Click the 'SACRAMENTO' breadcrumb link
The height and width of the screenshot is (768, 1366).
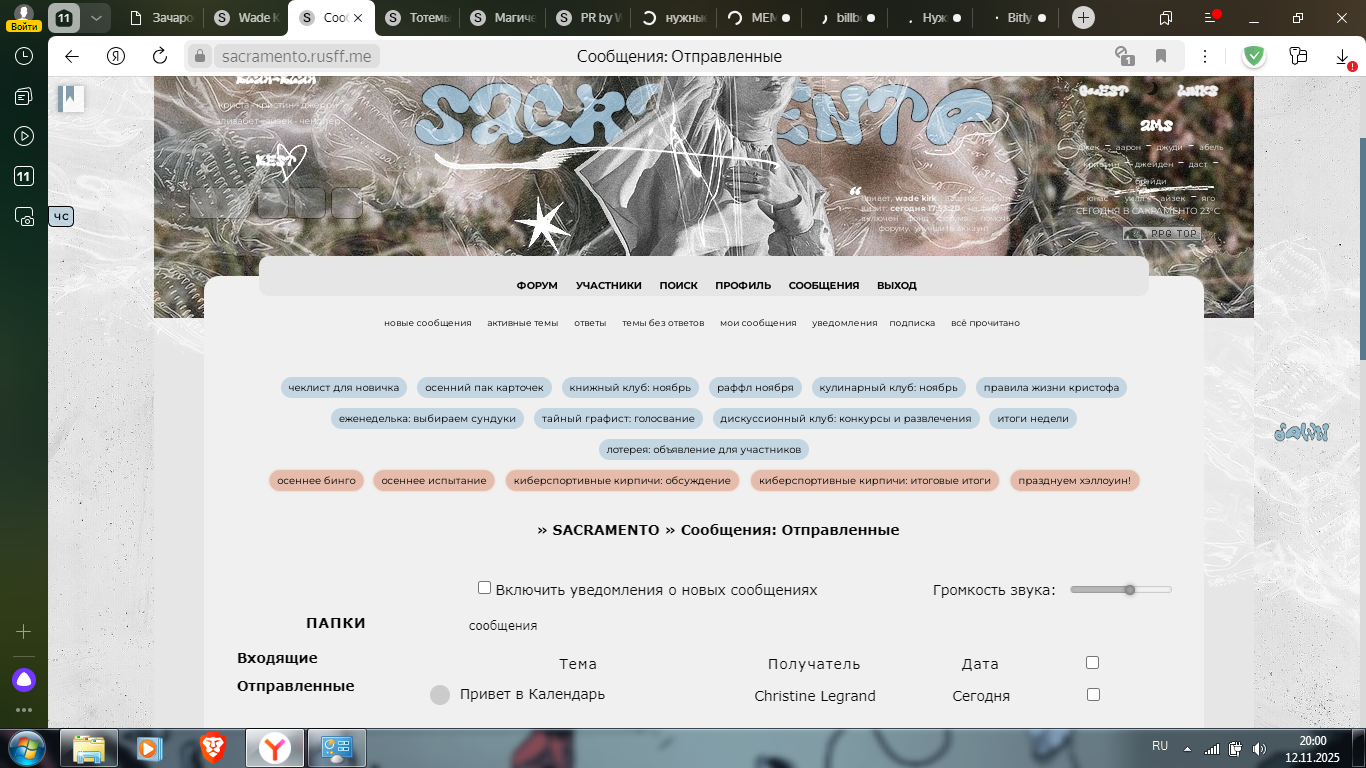point(606,530)
